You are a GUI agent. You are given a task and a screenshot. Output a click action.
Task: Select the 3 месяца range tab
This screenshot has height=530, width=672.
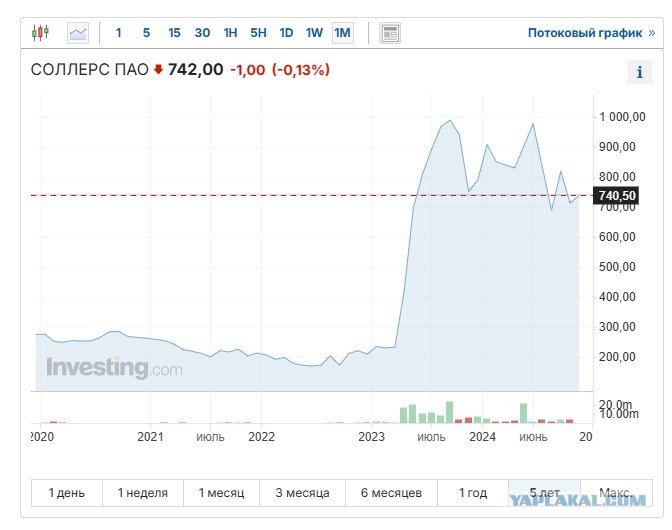coord(302,493)
